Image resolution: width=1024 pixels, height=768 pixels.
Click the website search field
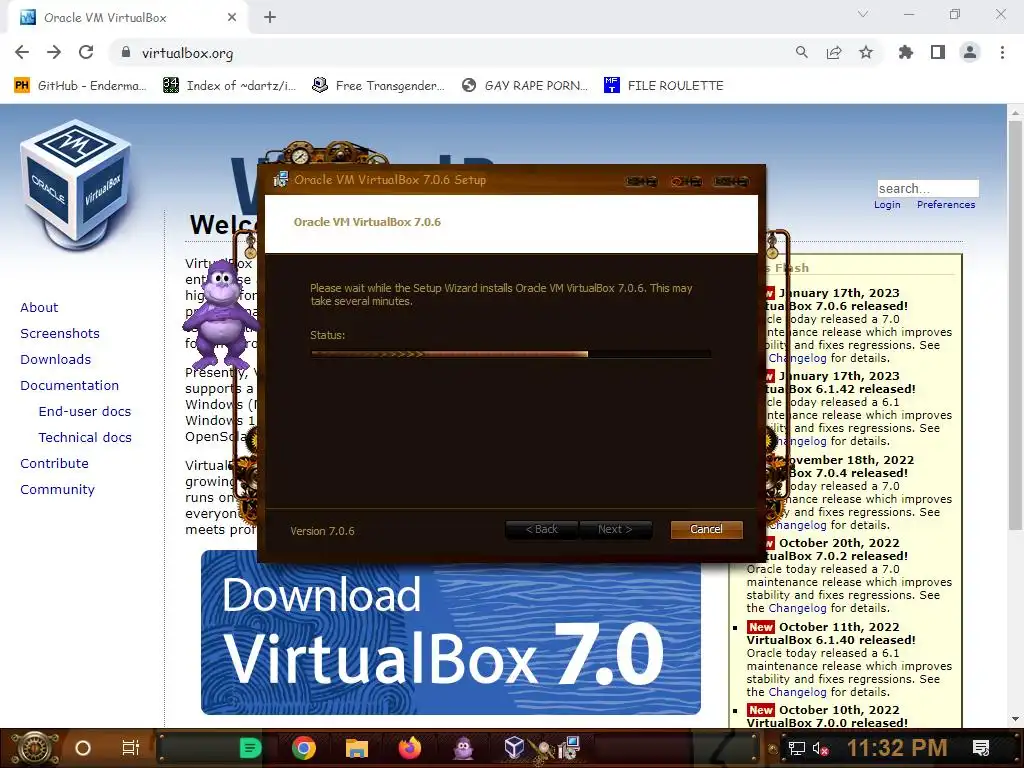point(927,189)
